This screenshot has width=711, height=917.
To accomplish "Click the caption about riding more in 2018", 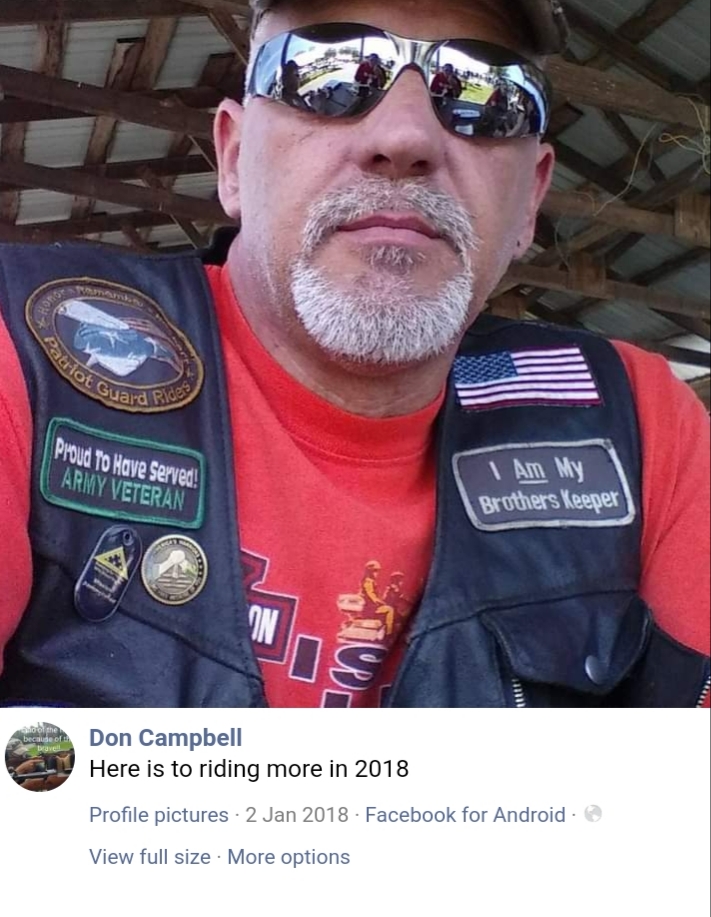I will pyautogui.click(x=248, y=768).
